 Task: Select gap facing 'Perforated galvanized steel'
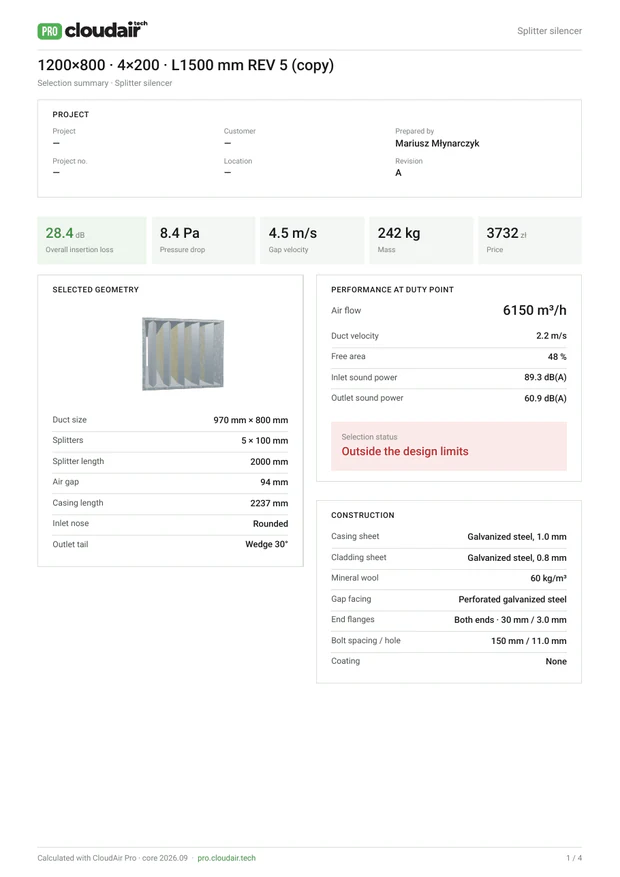pyautogui.click(x=512, y=599)
